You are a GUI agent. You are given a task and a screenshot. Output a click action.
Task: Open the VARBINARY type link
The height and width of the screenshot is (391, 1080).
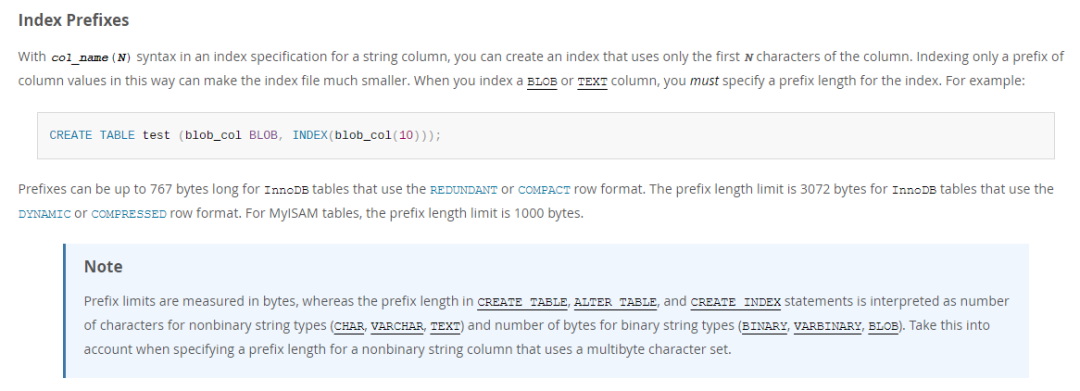[827, 326]
